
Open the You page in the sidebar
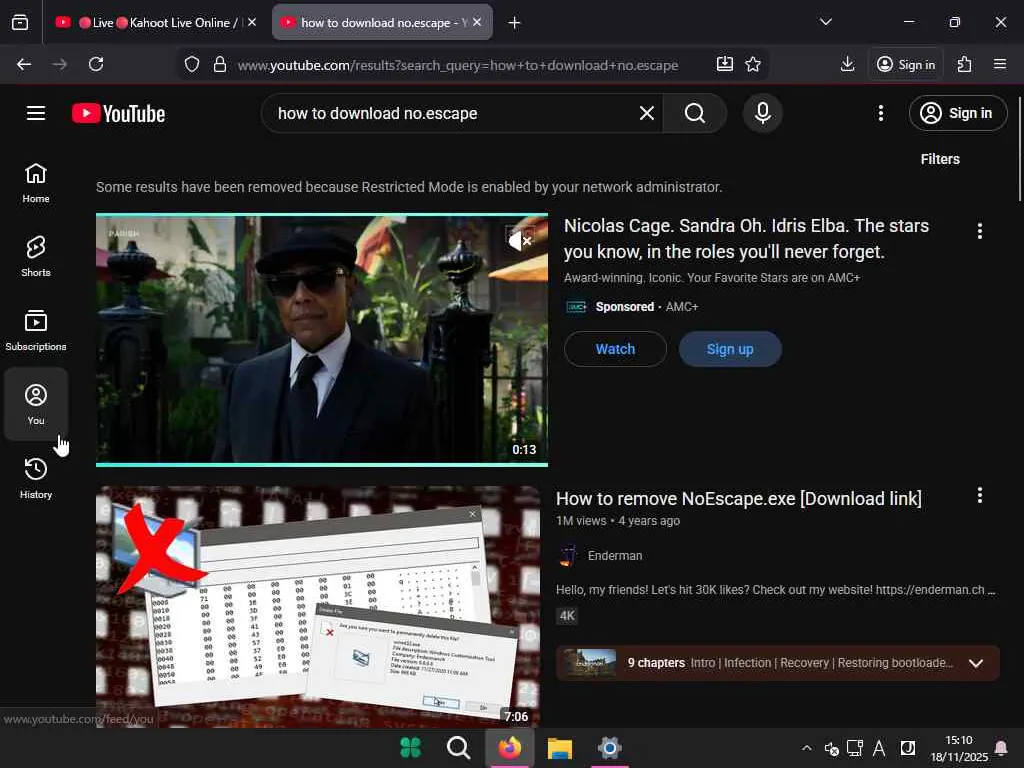tap(36, 404)
